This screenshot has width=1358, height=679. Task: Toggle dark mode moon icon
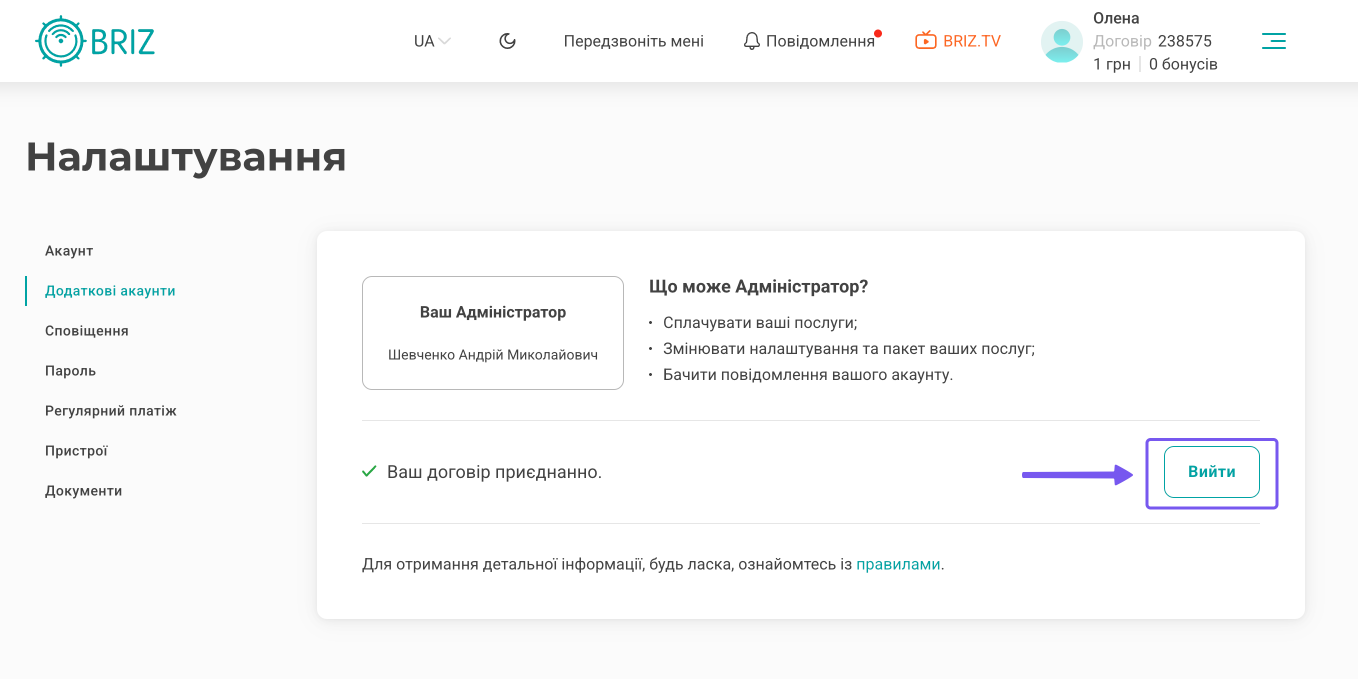[x=508, y=41]
